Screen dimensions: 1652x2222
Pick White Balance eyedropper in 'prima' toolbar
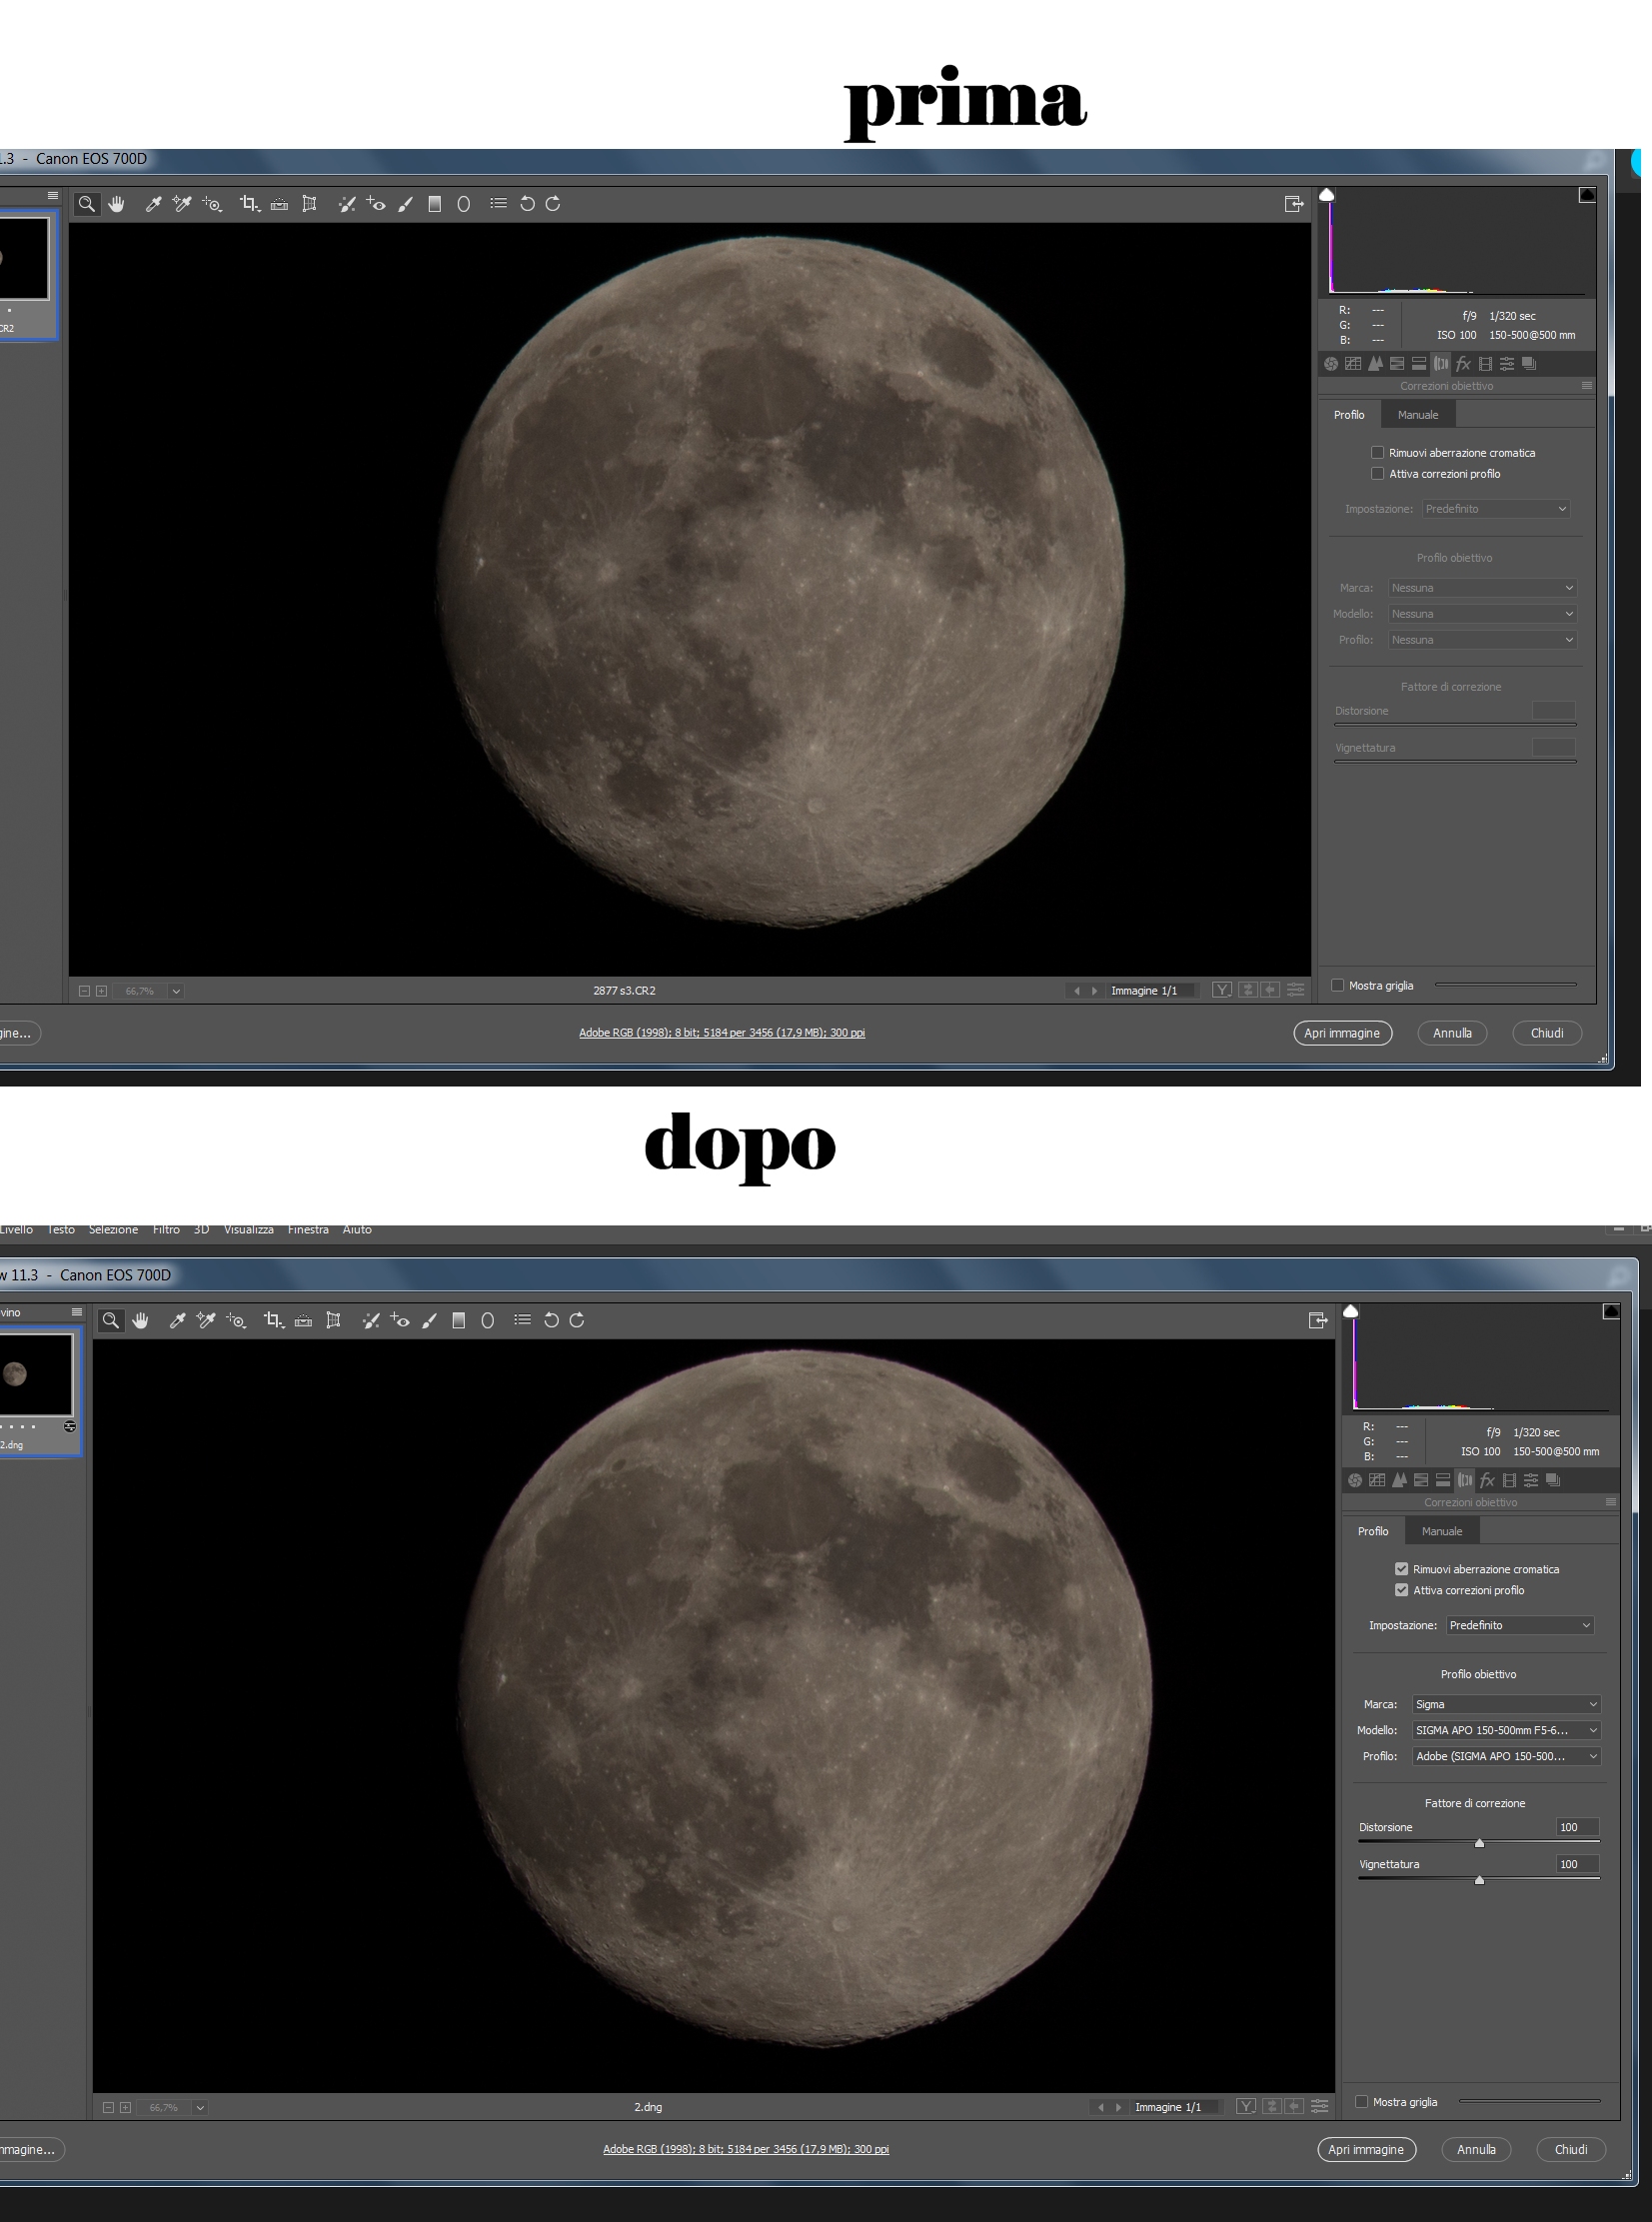153,204
